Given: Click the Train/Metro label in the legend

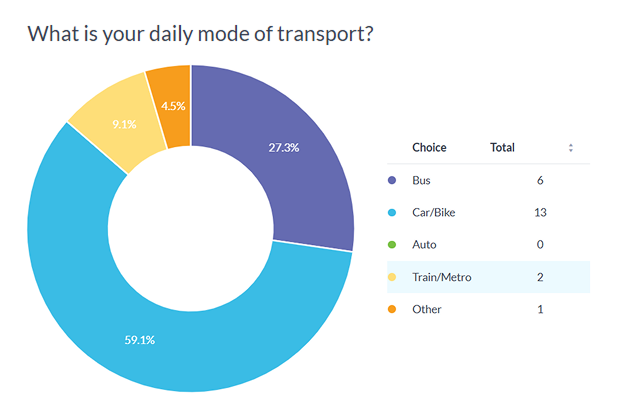Looking at the screenshot, I should pyautogui.click(x=441, y=277).
